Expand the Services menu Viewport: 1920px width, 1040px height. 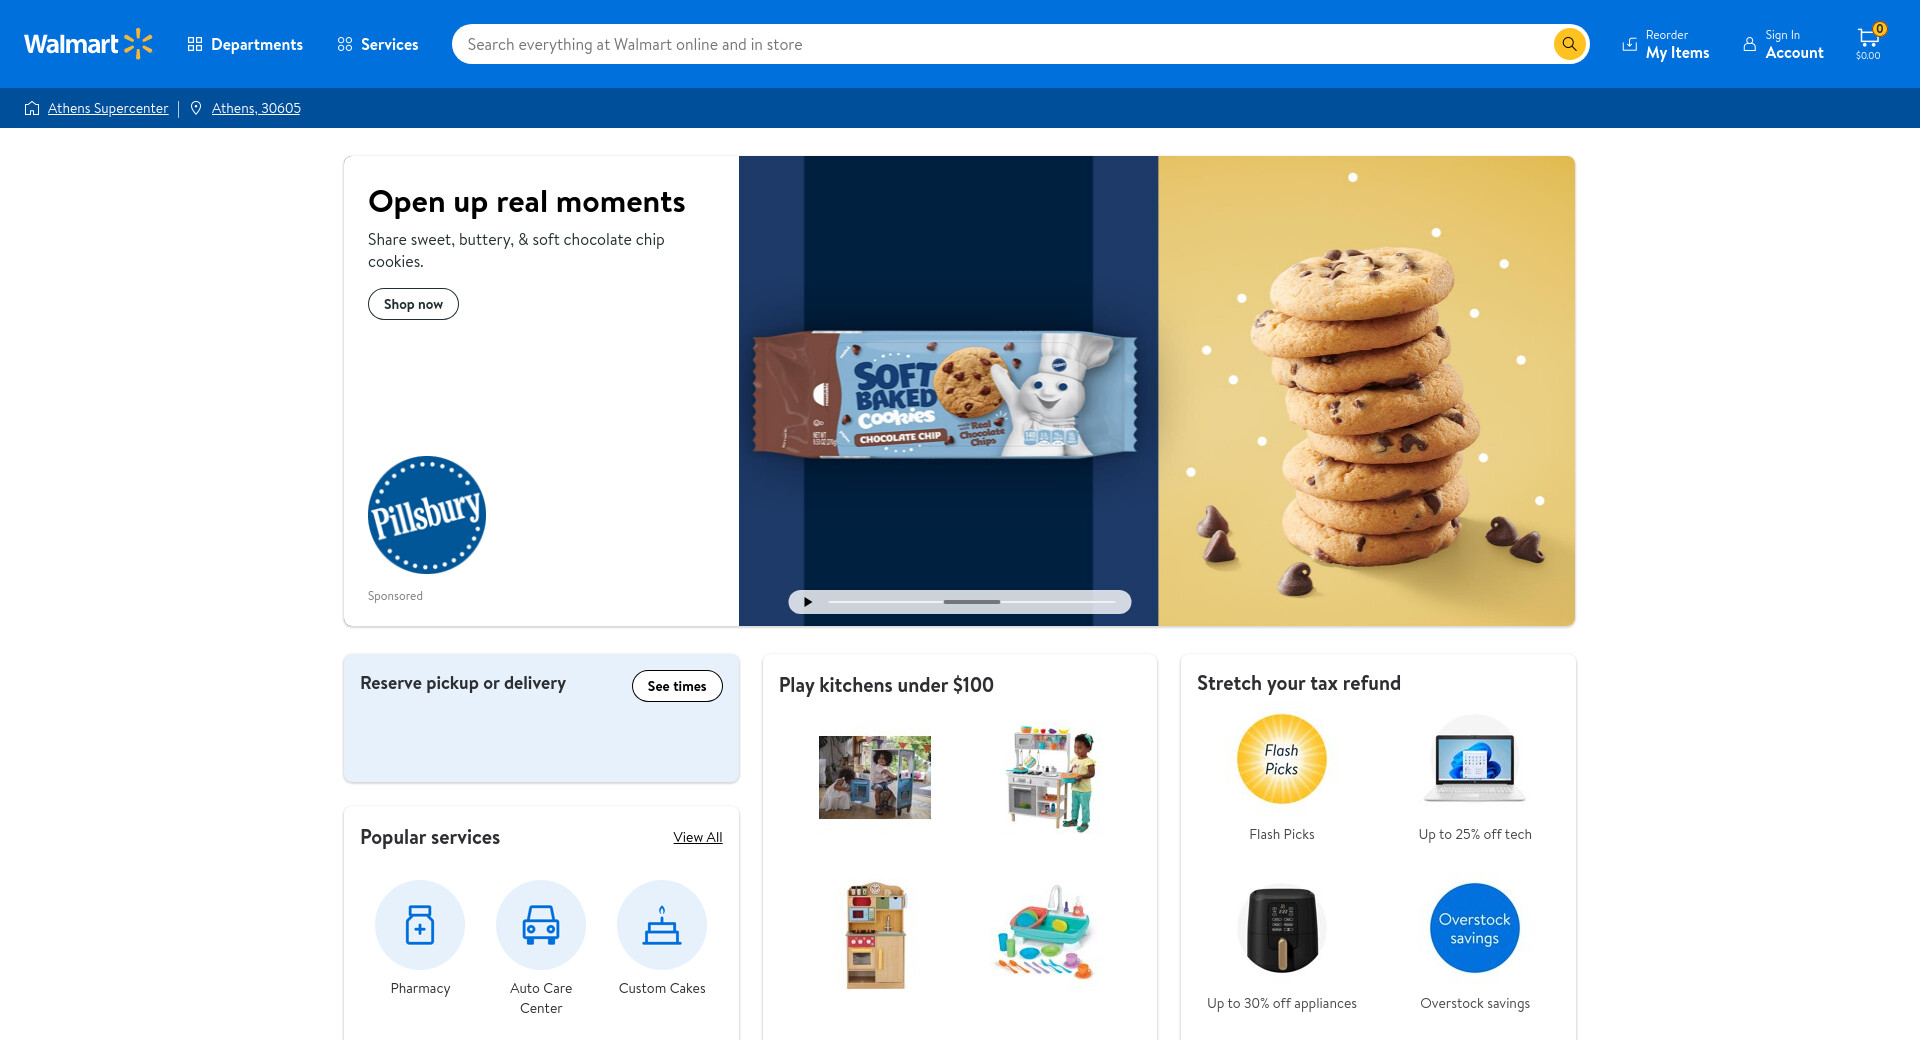(378, 44)
